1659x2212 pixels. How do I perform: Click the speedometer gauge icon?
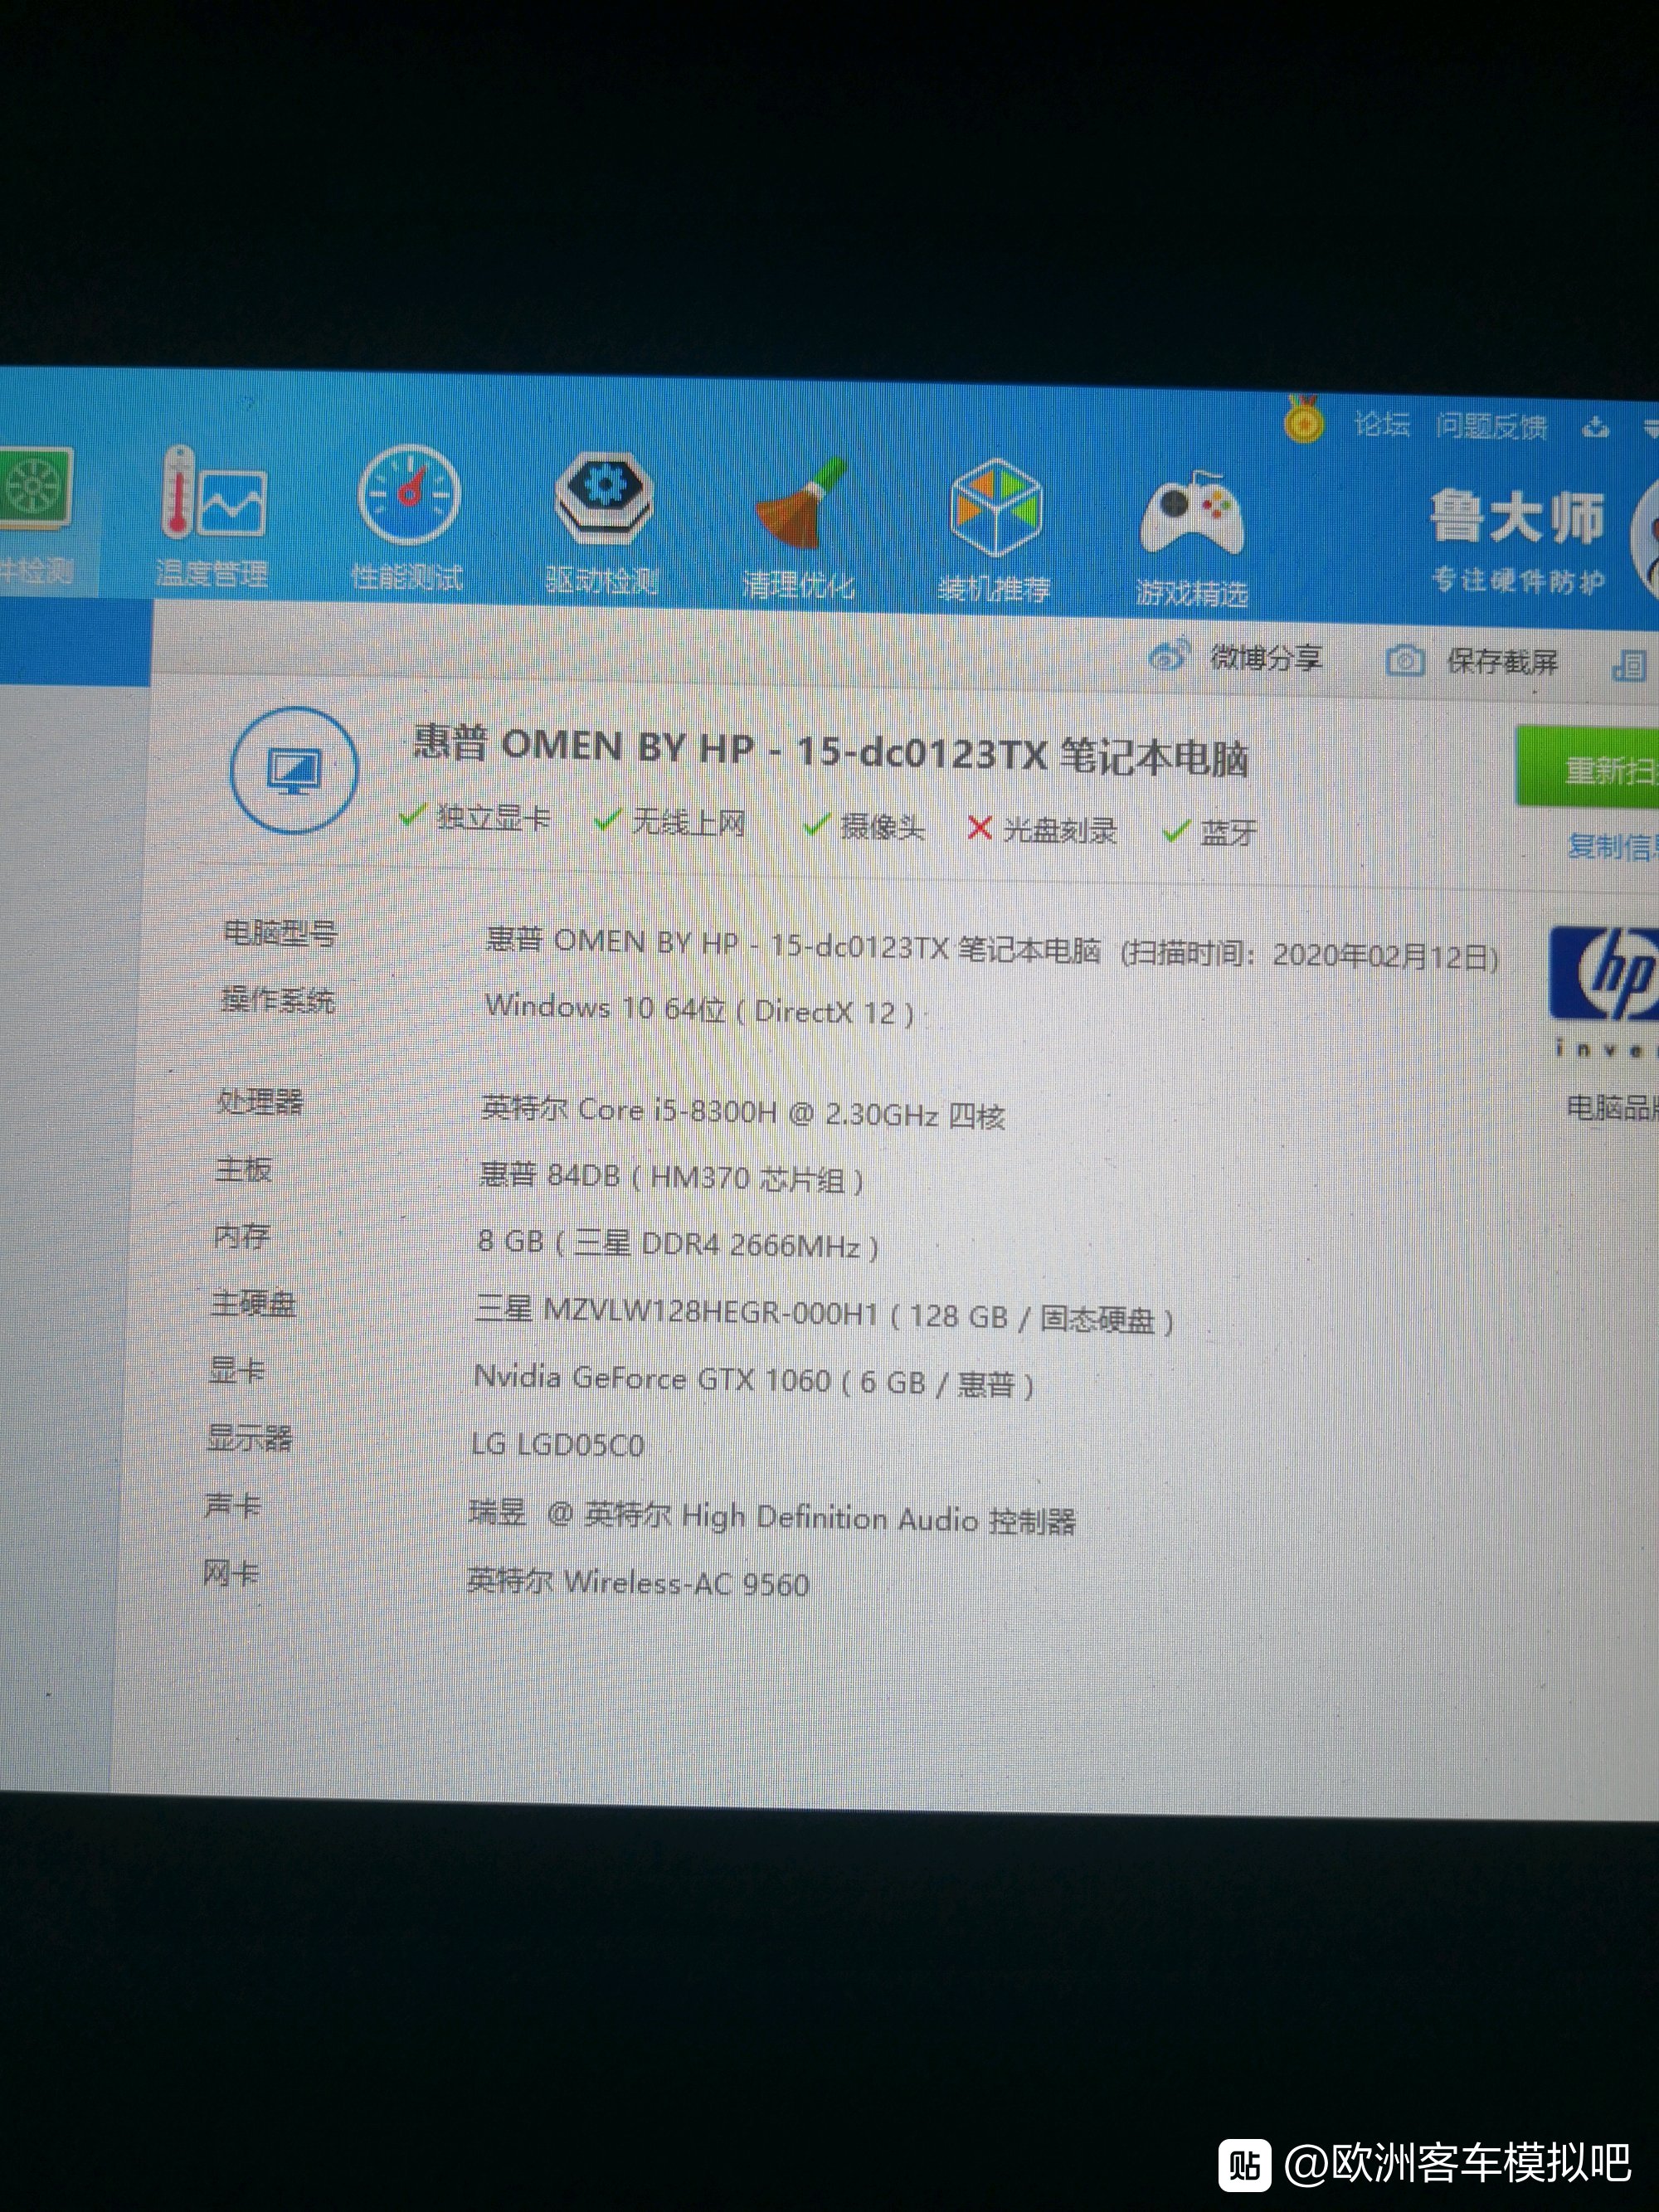pyautogui.click(x=409, y=495)
